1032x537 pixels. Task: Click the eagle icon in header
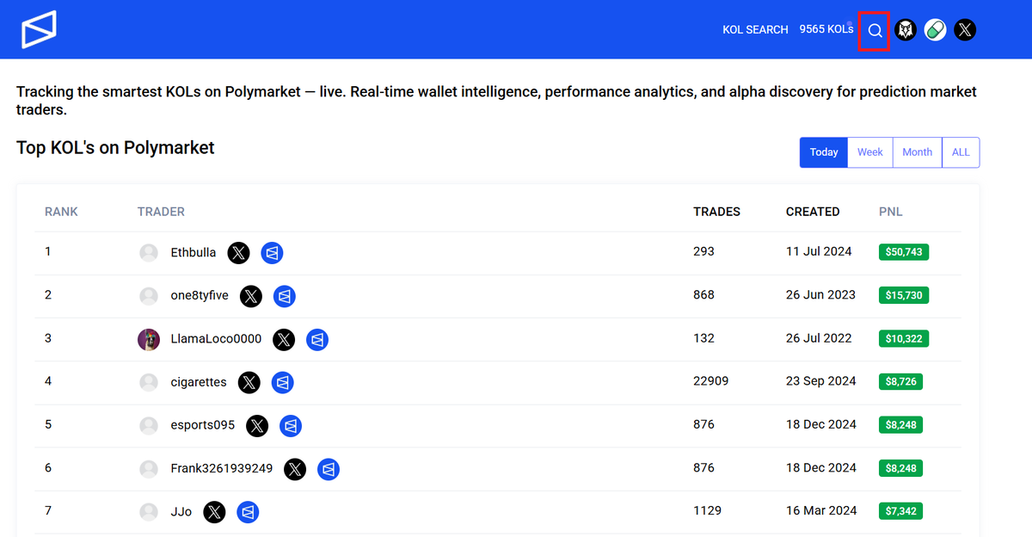pos(905,30)
